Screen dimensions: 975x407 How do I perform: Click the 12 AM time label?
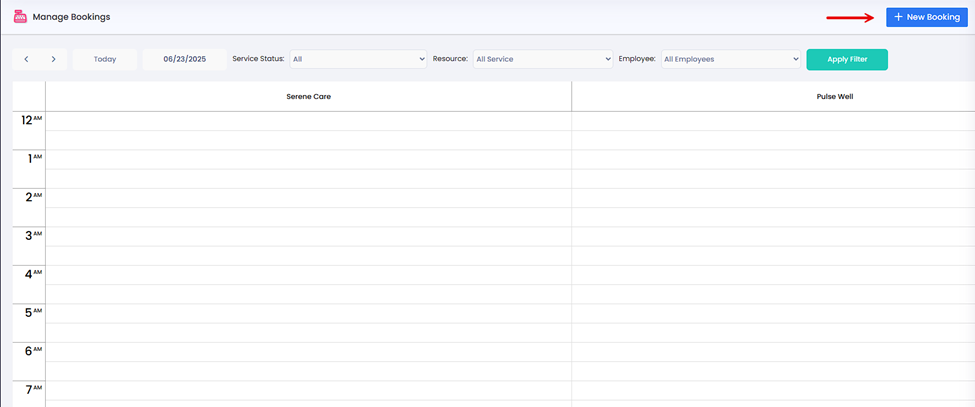tap(31, 120)
